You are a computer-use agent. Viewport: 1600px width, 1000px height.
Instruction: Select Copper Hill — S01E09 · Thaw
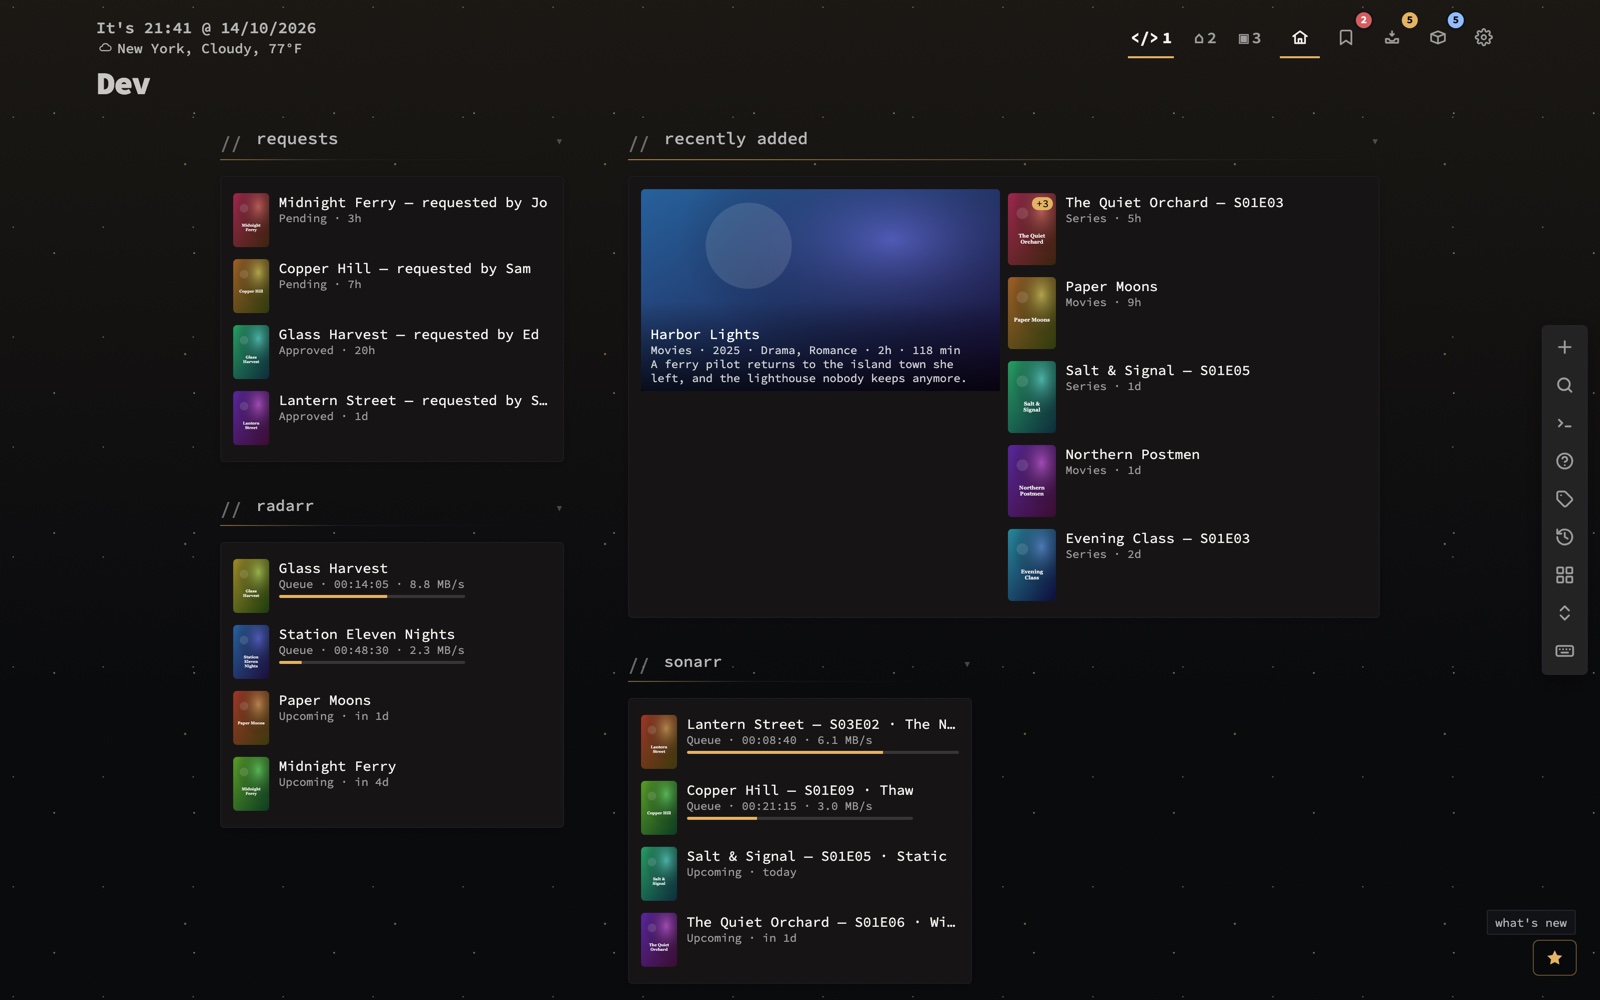[x=799, y=808]
